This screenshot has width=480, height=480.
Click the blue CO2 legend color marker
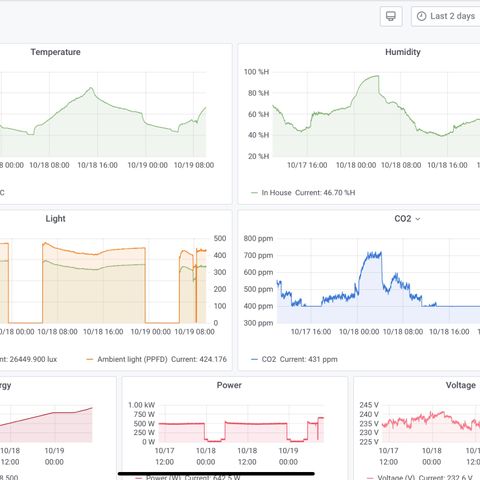(x=254, y=359)
